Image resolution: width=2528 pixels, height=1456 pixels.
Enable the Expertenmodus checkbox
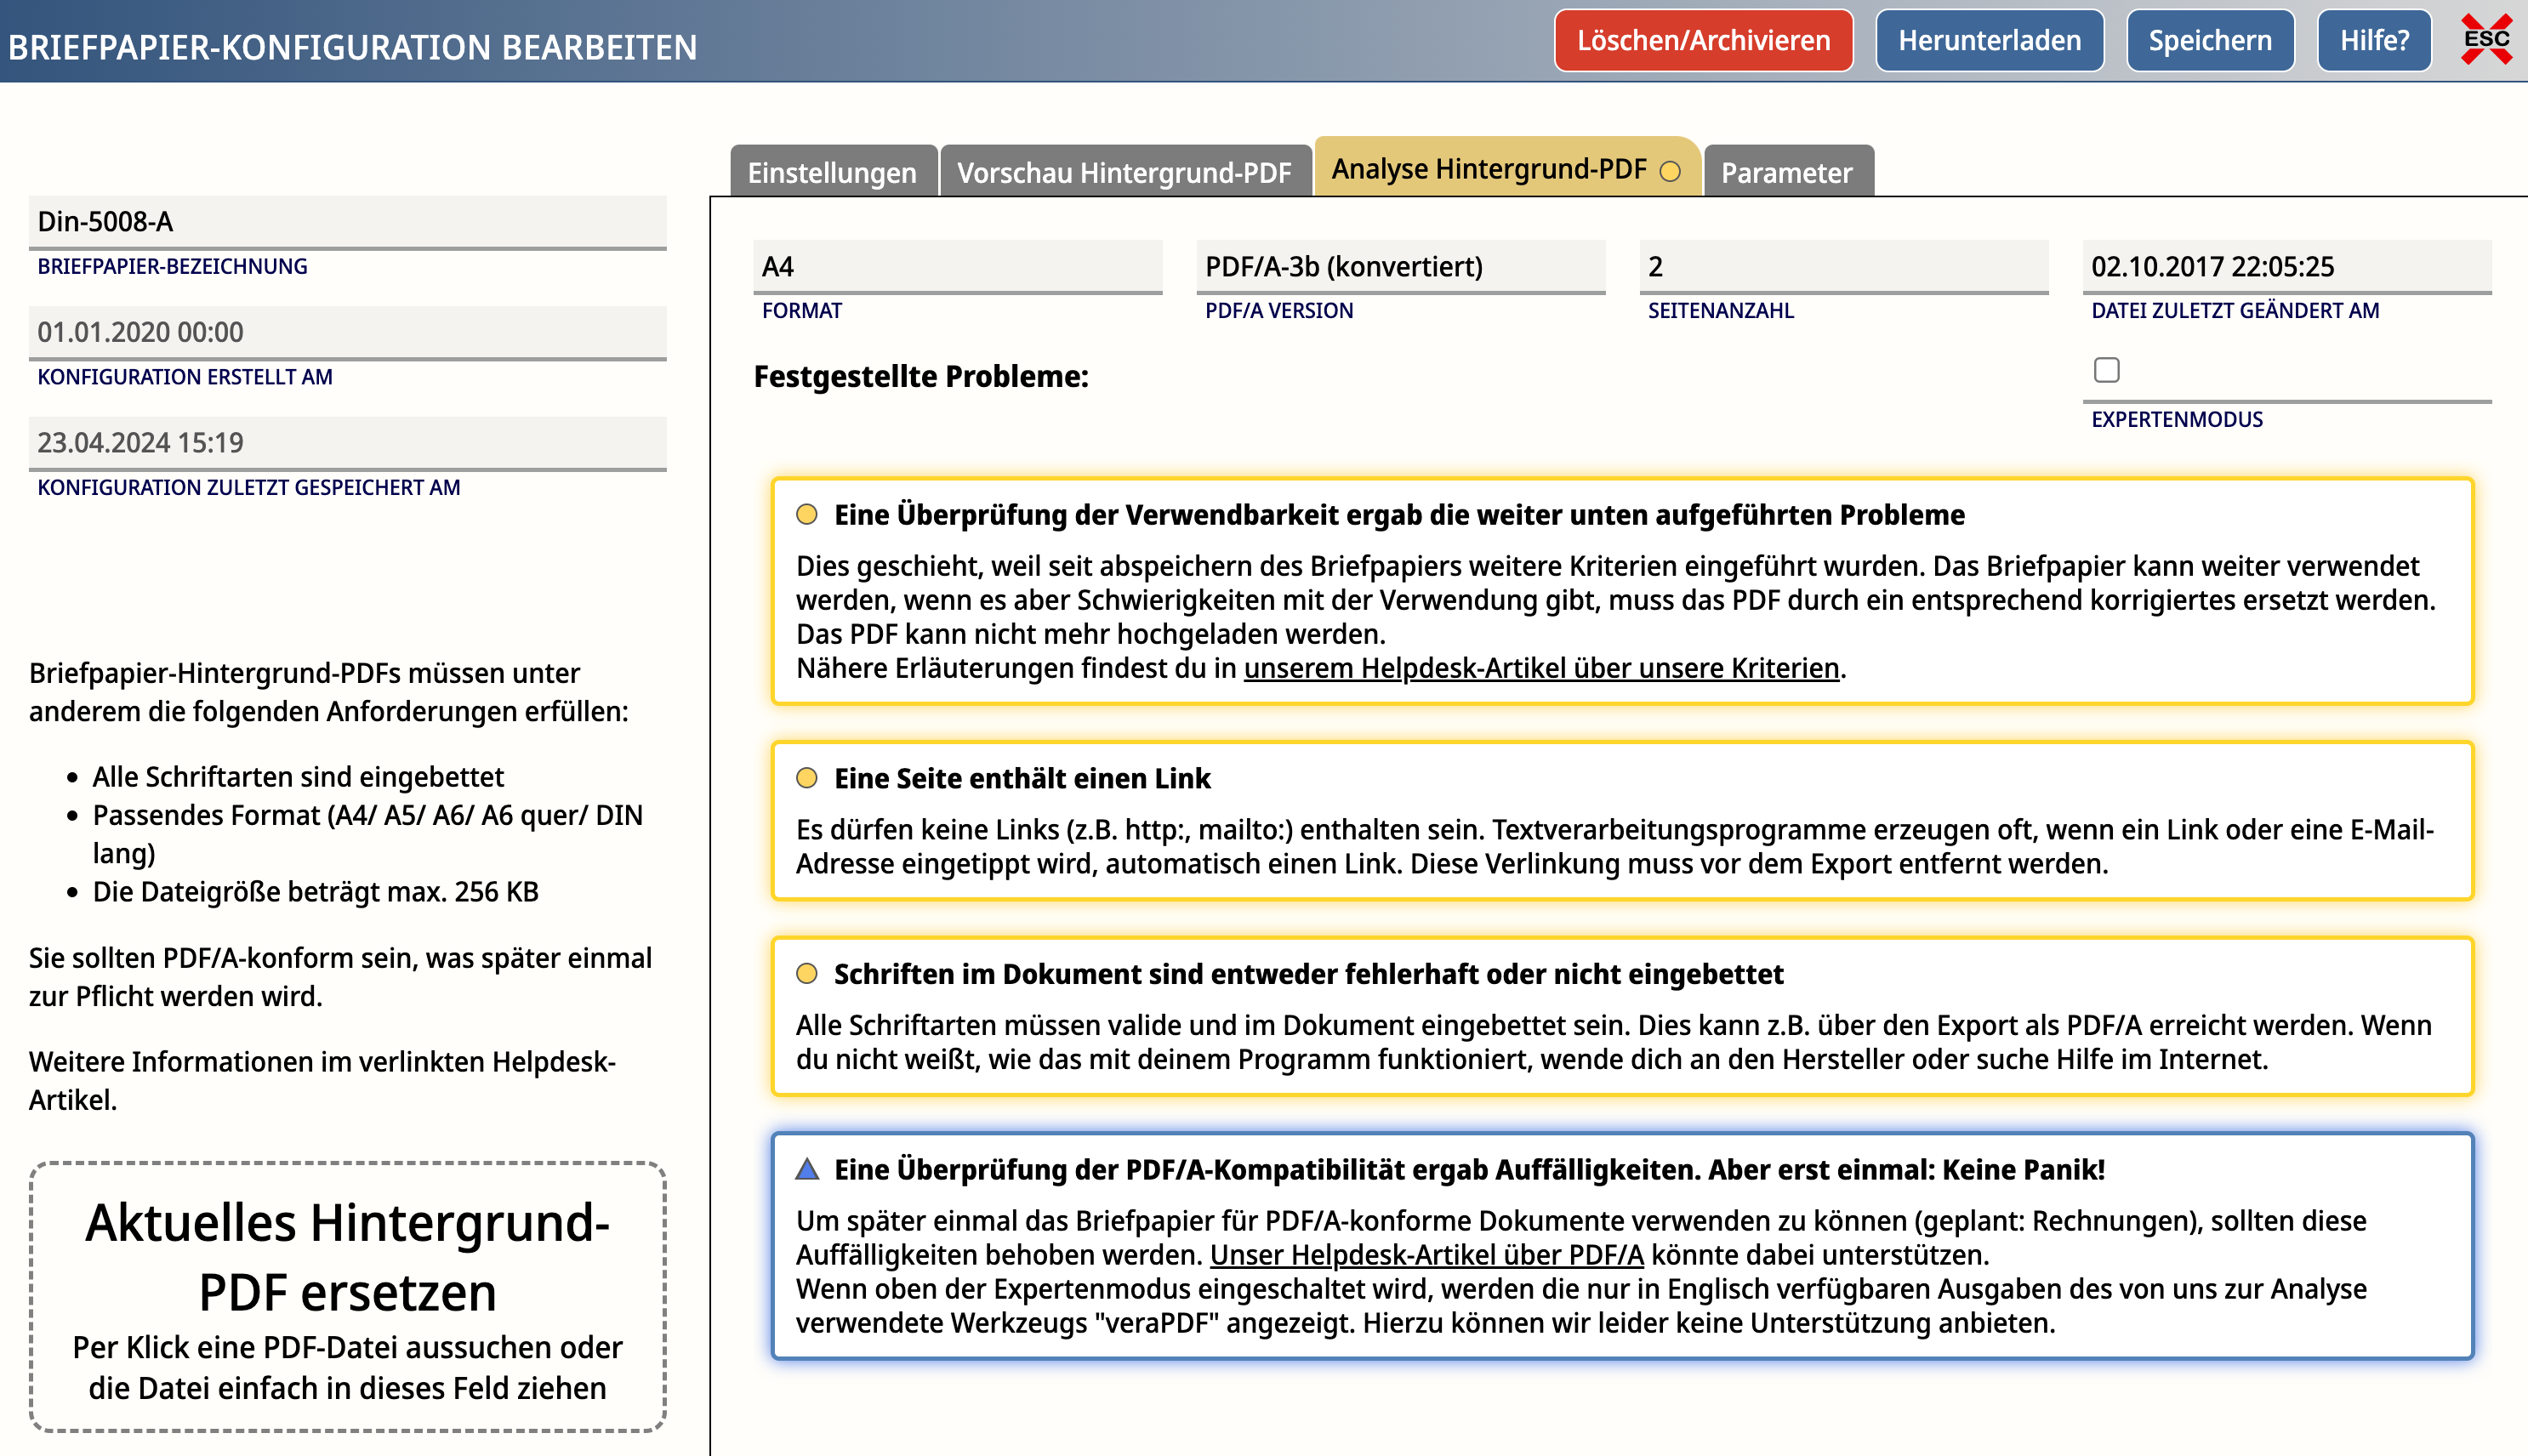pyautogui.click(x=2106, y=370)
